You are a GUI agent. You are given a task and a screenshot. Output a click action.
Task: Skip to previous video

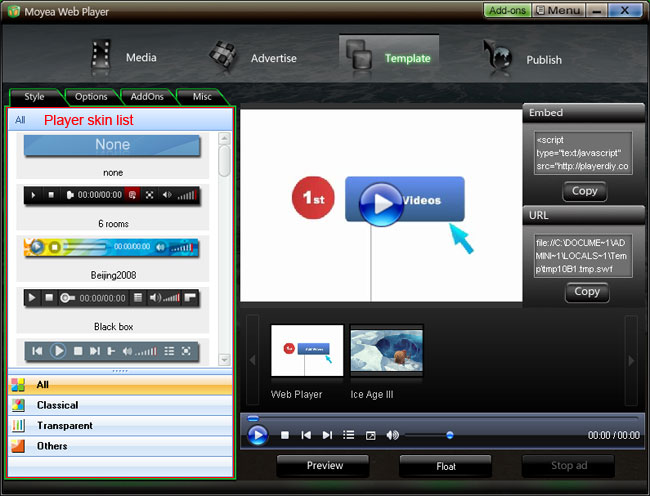click(306, 435)
